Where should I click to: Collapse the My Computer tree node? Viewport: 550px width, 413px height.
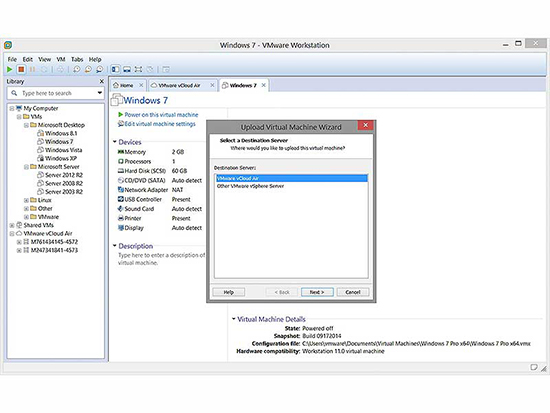click(12, 108)
